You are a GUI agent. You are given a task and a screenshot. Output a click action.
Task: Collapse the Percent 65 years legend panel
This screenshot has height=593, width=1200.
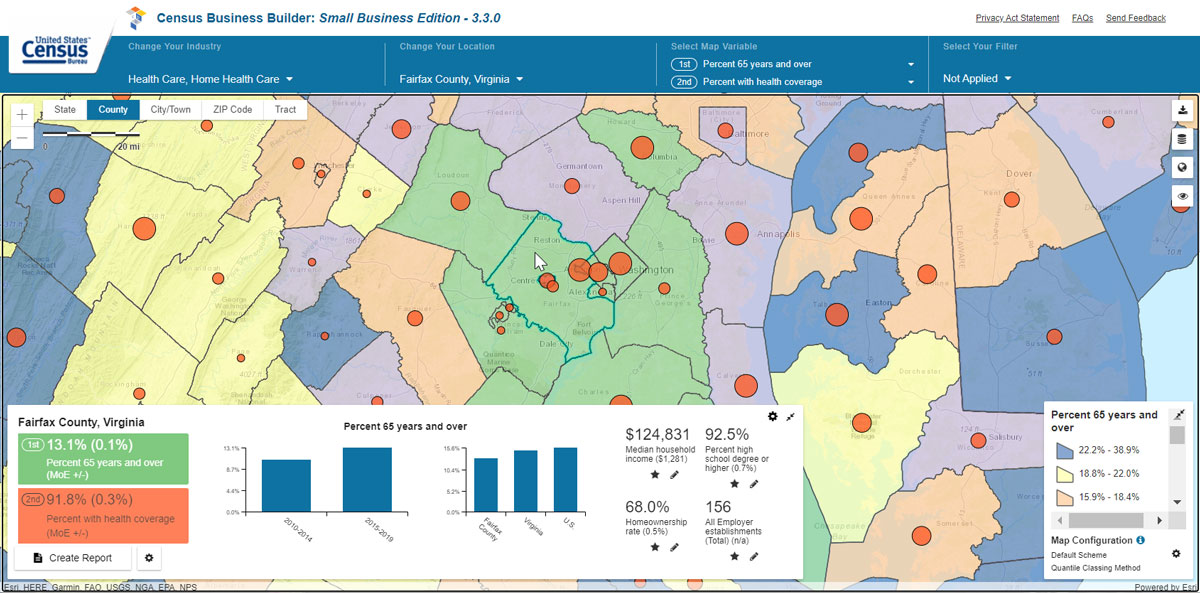tap(1177, 415)
